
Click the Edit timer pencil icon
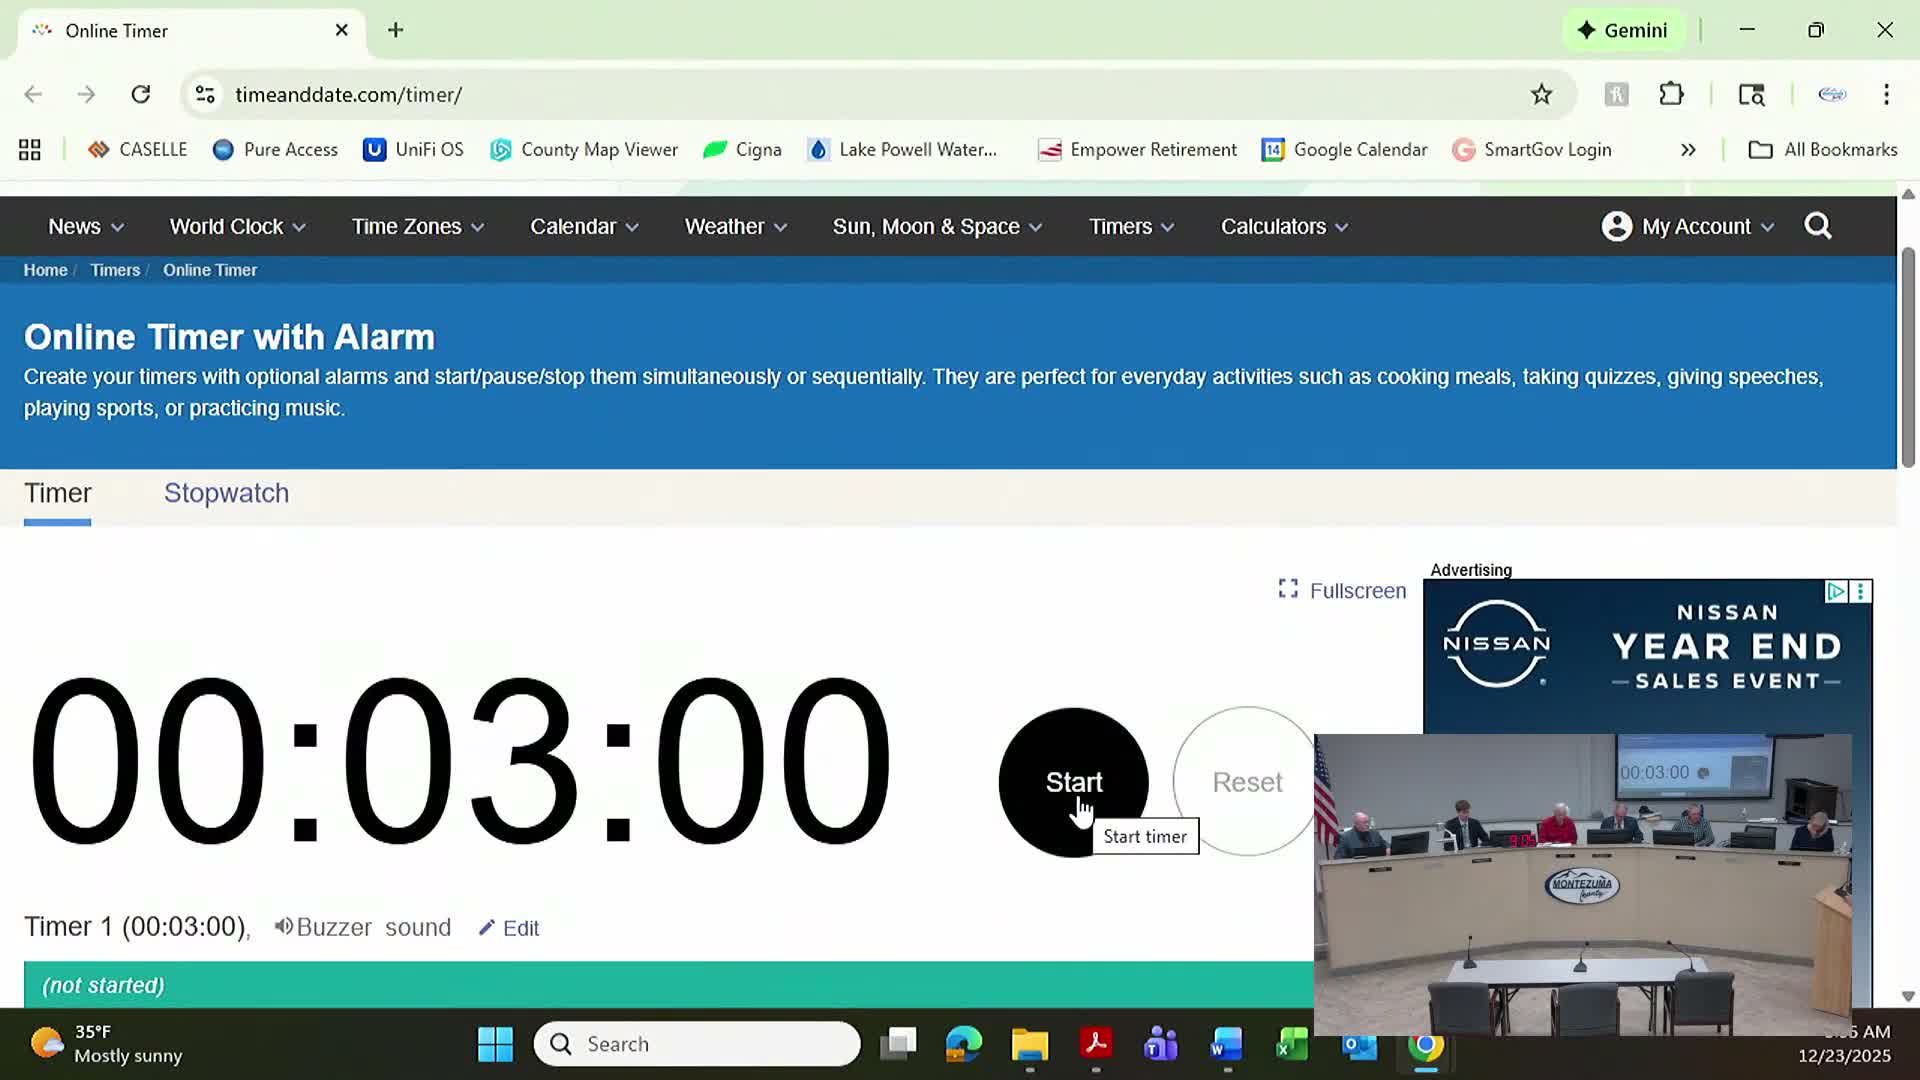pos(487,928)
